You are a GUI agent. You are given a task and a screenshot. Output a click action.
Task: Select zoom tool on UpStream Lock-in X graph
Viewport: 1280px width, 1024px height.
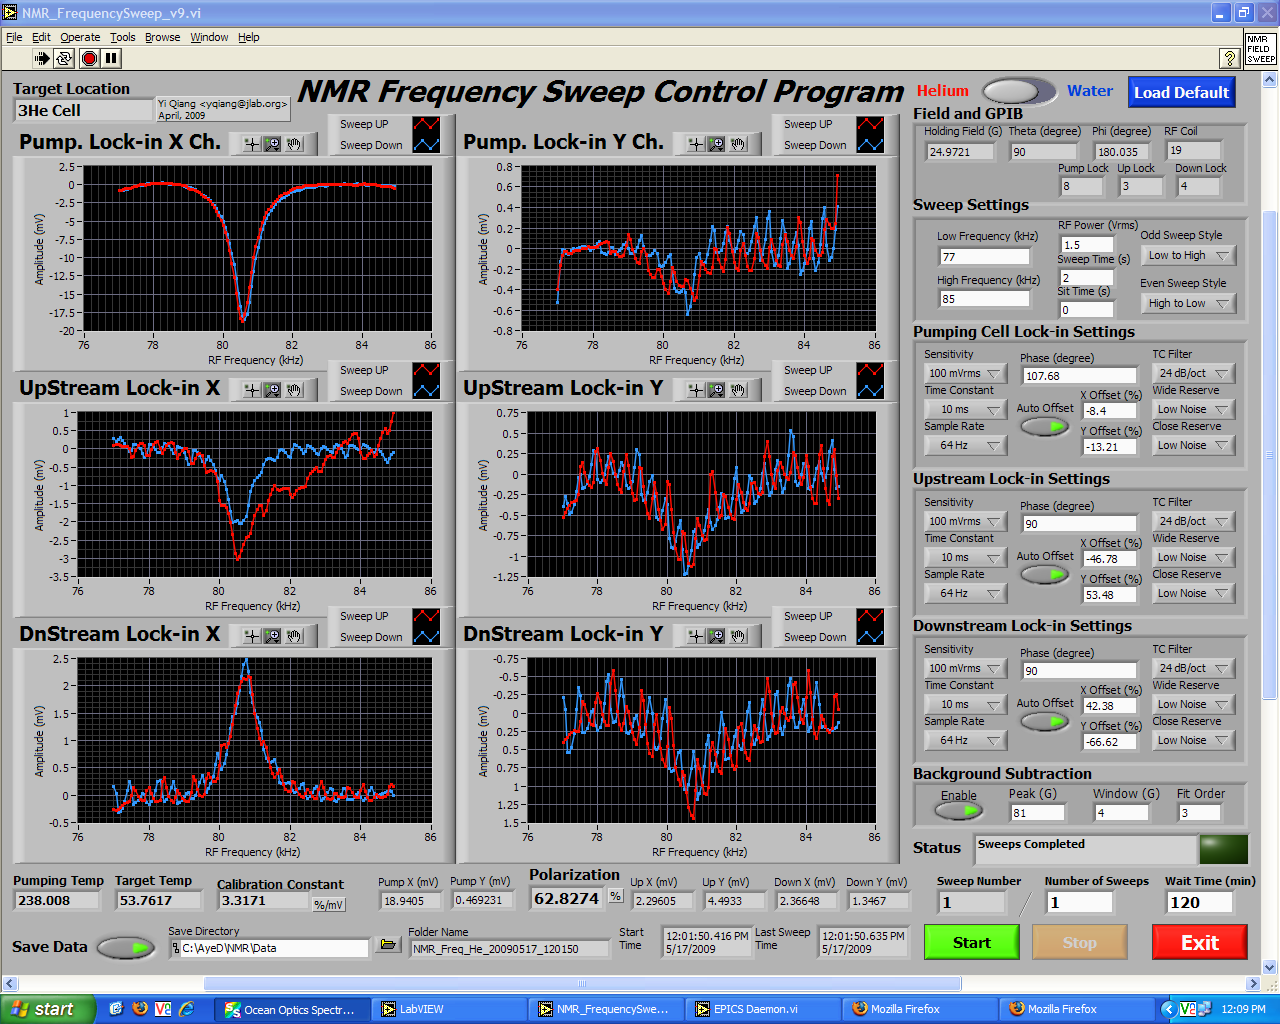coord(272,390)
